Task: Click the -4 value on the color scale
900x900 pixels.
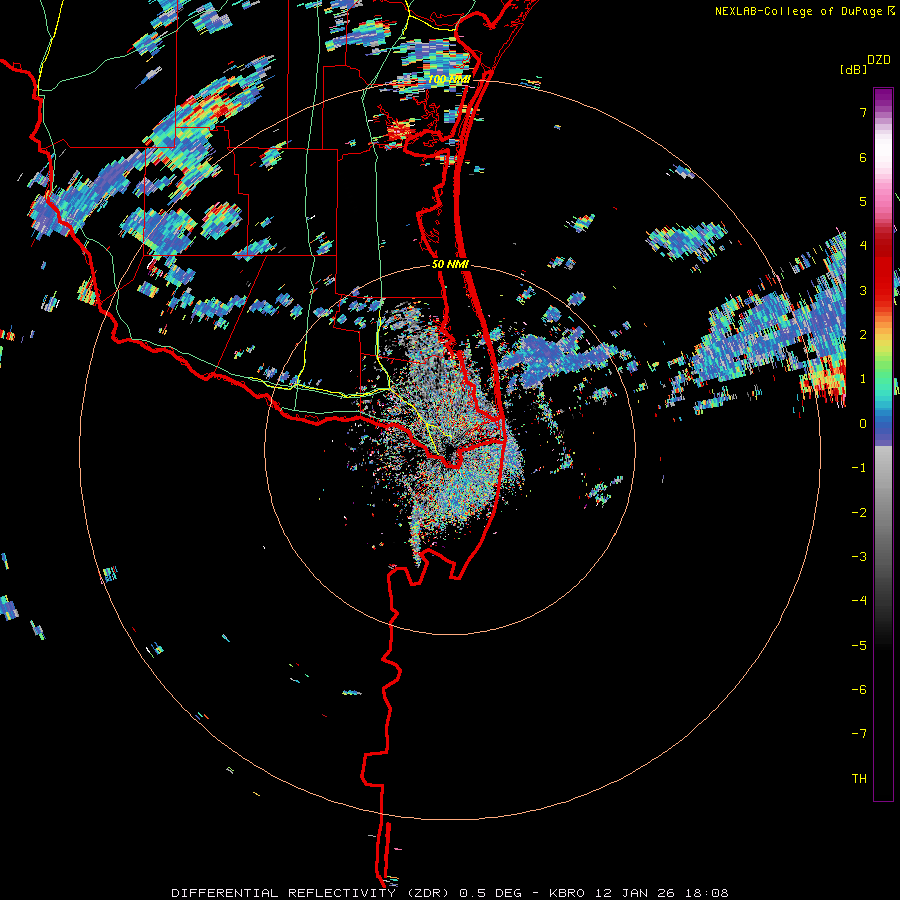Action: click(x=859, y=601)
